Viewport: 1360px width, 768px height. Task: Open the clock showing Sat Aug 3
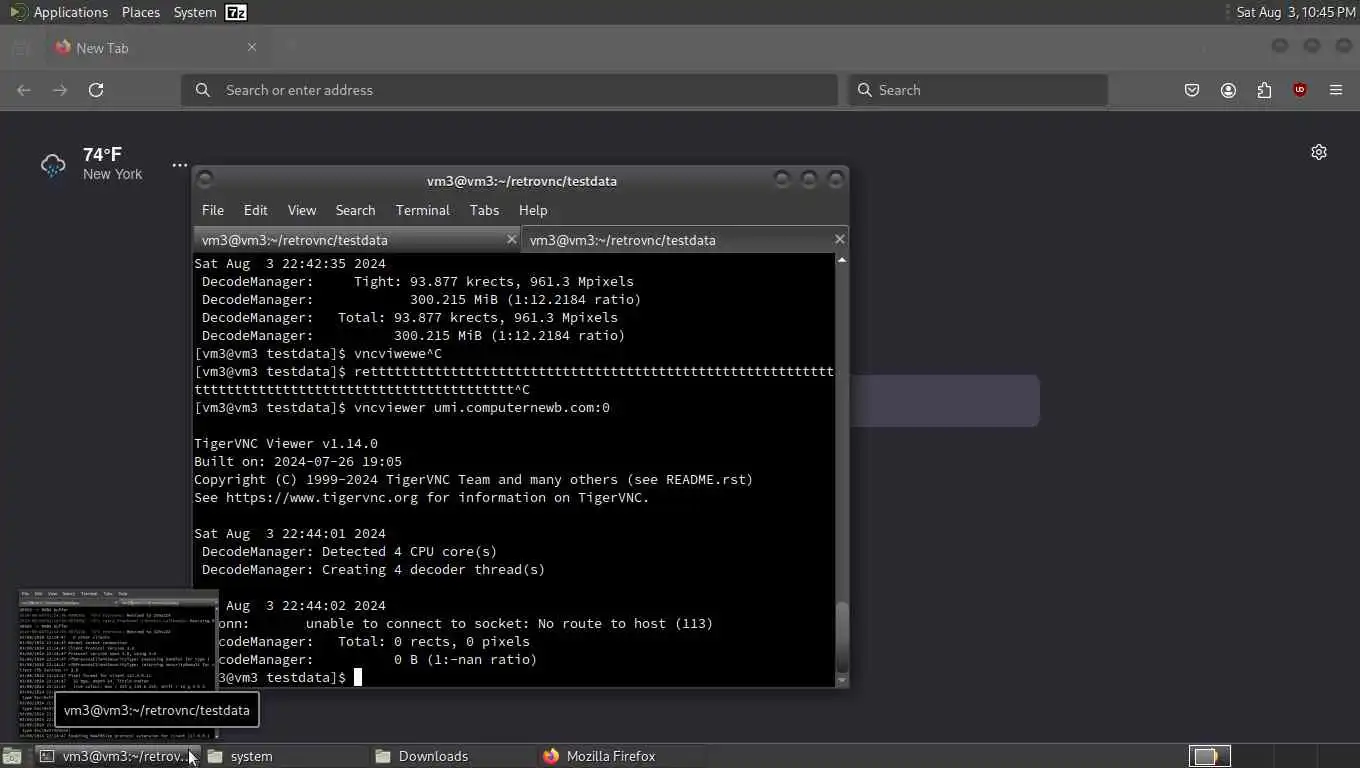click(1296, 12)
